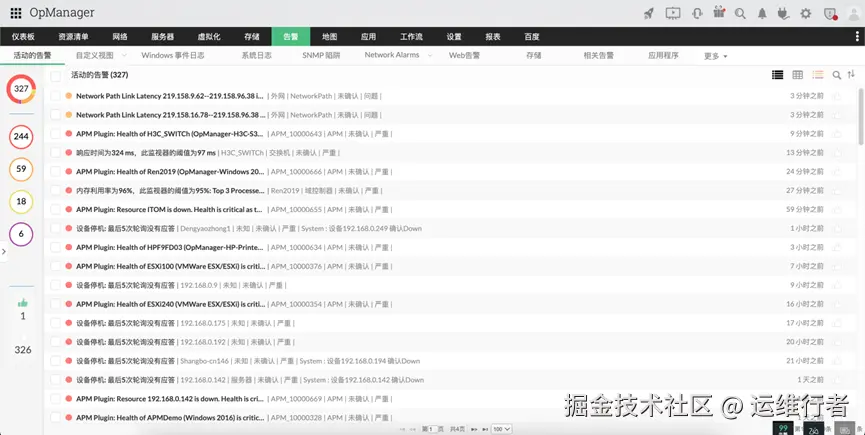Check the Health of Ren2019 alarm row

55,171
